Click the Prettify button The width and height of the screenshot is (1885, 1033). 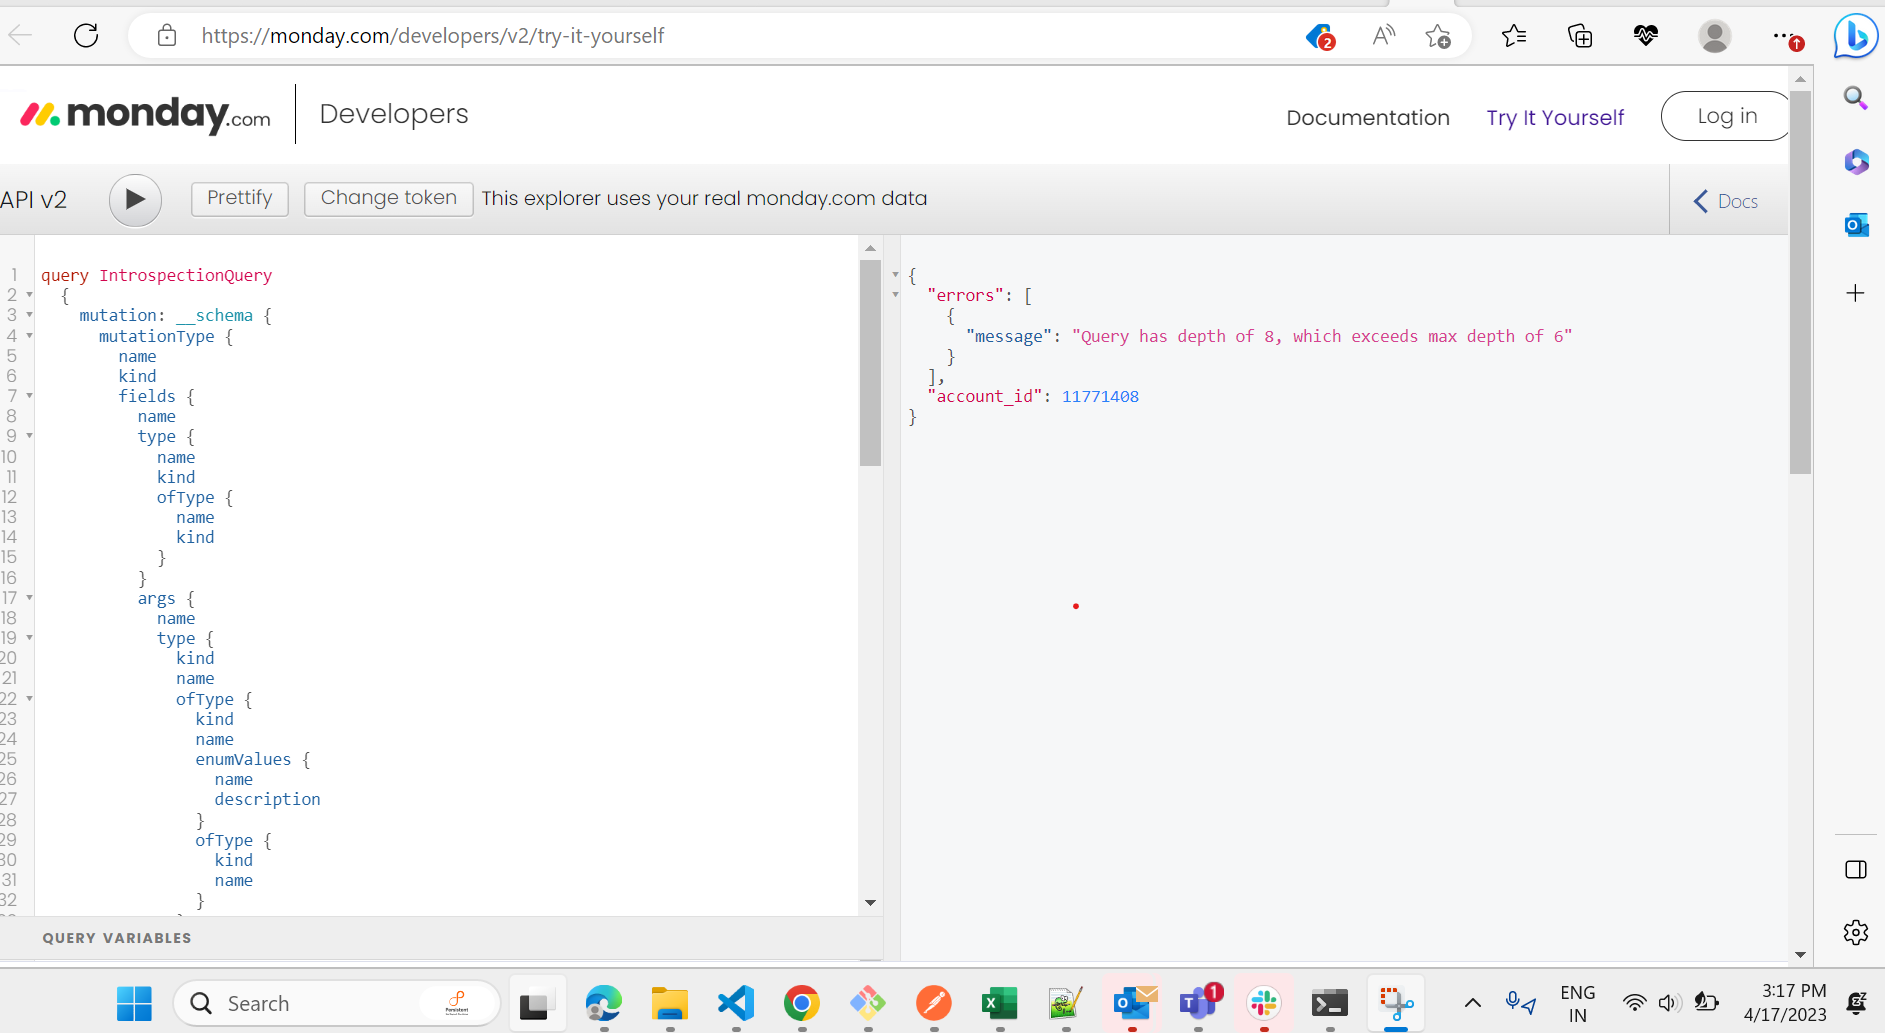(239, 198)
